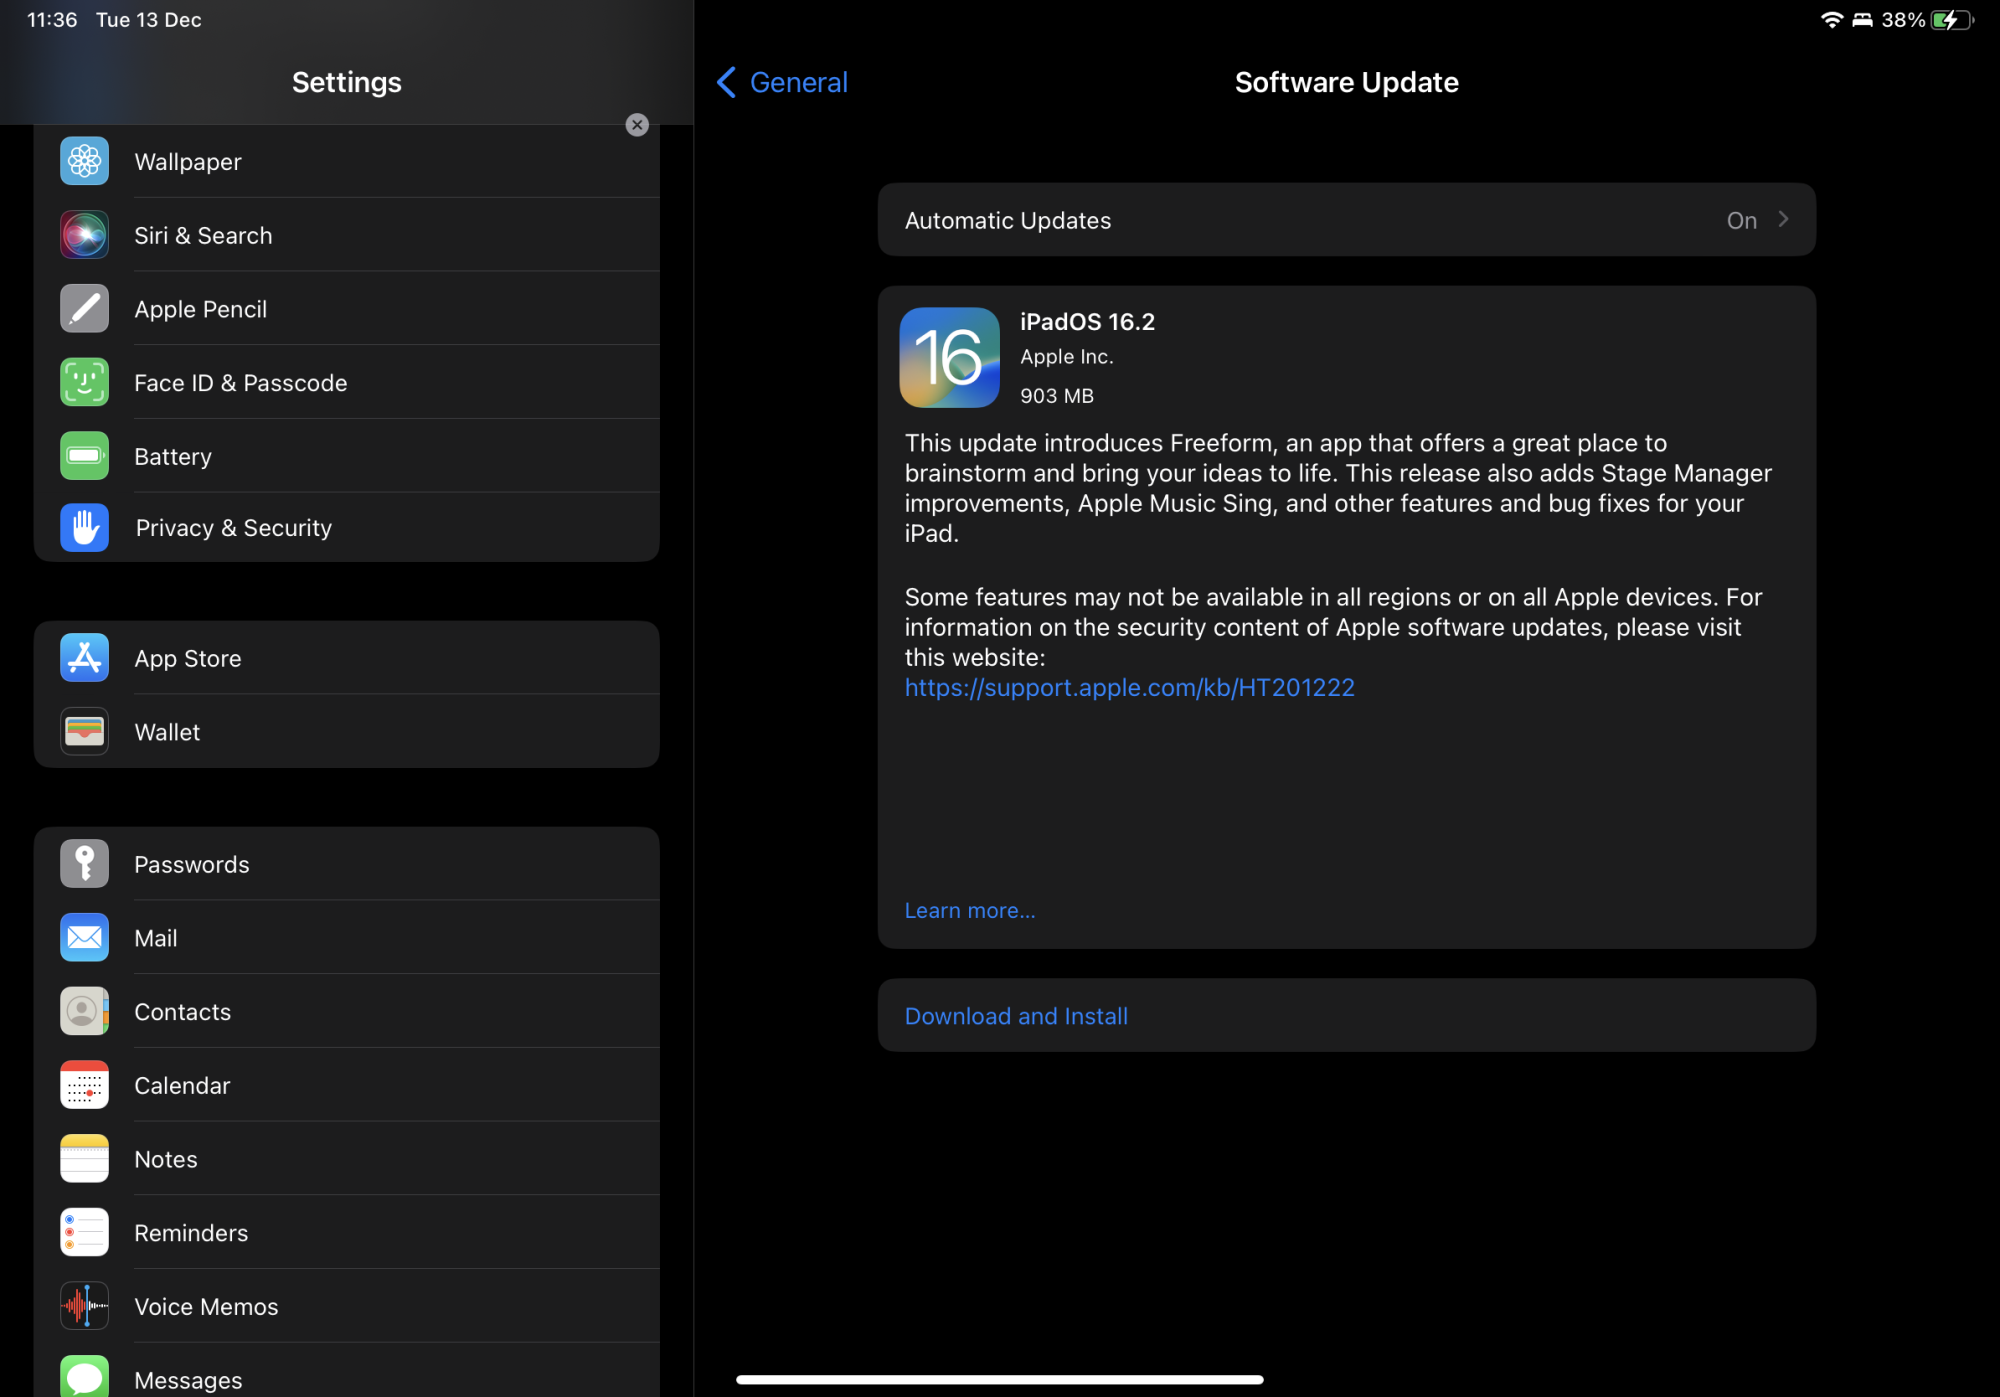Open the Wallpaper settings icon
2000x1397 pixels.
[84, 161]
